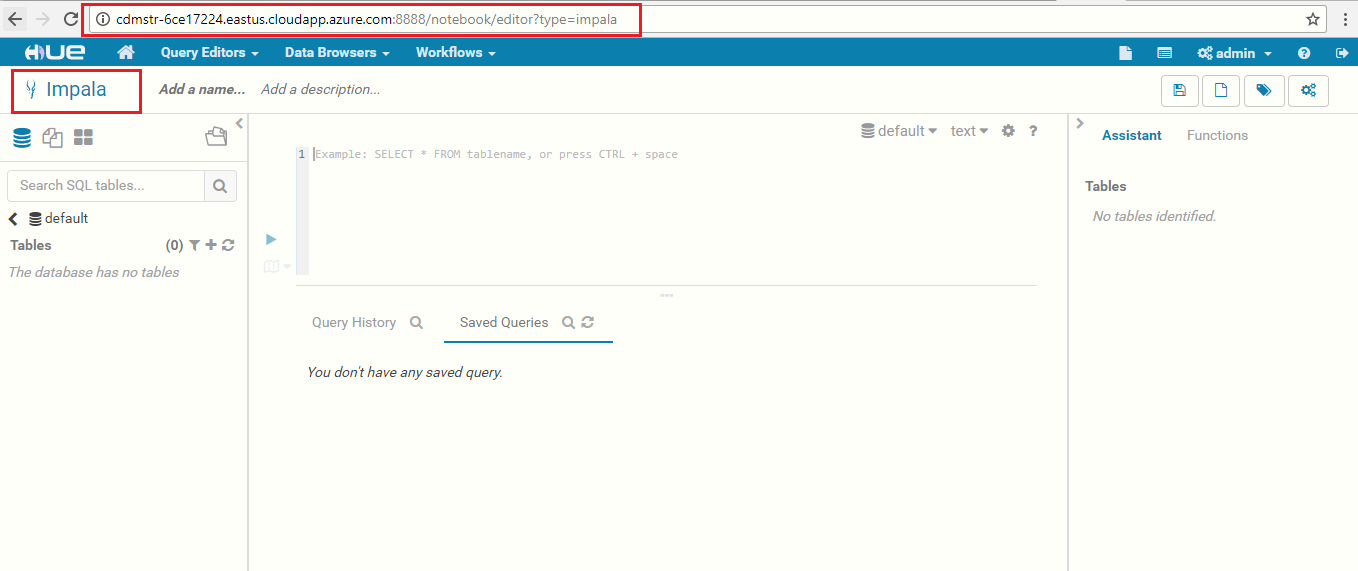The image size is (1358, 571).
Task: Click the browser address bar URL
Action: [366, 19]
